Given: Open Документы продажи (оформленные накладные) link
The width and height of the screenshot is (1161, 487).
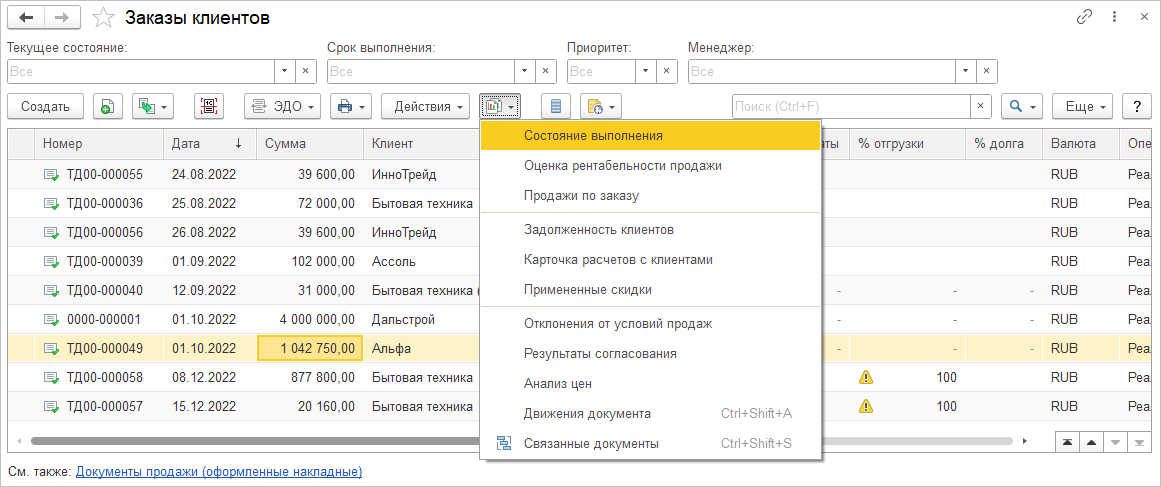Looking at the screenshot, I should [x=219, y=471].
